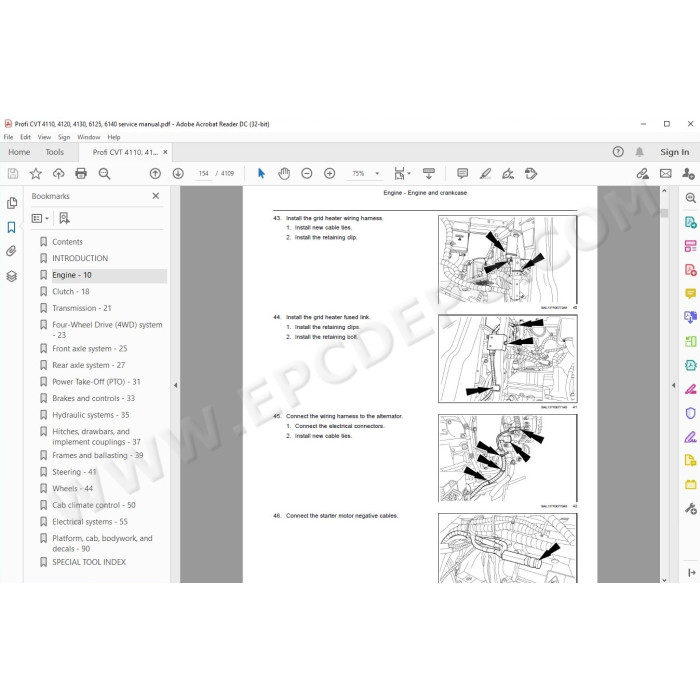The image size is (700, 700).
Task: Click the stamp tool icon
Action: 531,174
